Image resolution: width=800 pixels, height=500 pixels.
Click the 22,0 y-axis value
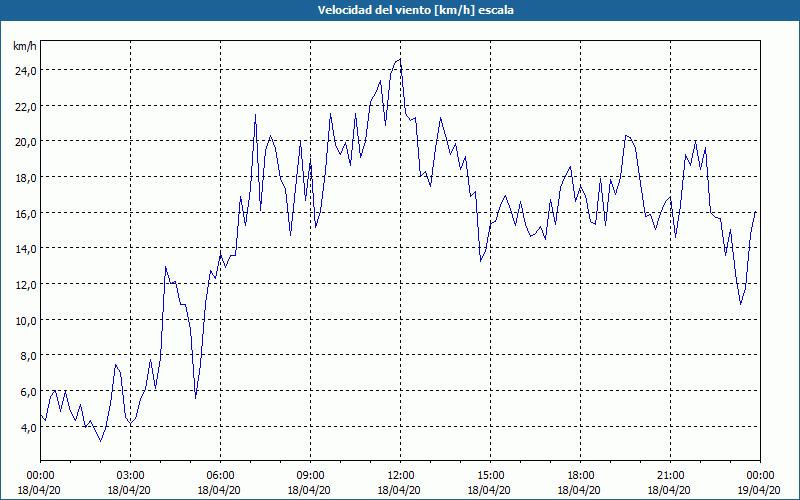coord(24,107)
